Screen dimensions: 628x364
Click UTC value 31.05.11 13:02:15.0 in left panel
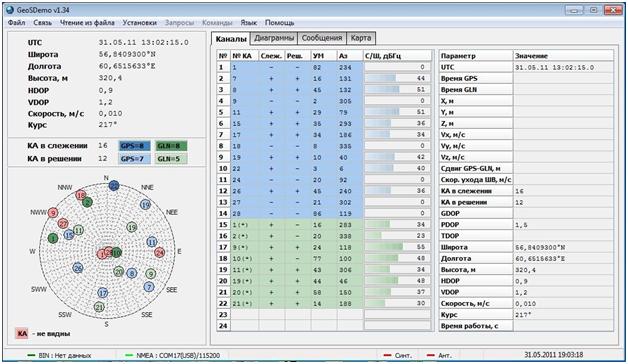tap(143, 42)
